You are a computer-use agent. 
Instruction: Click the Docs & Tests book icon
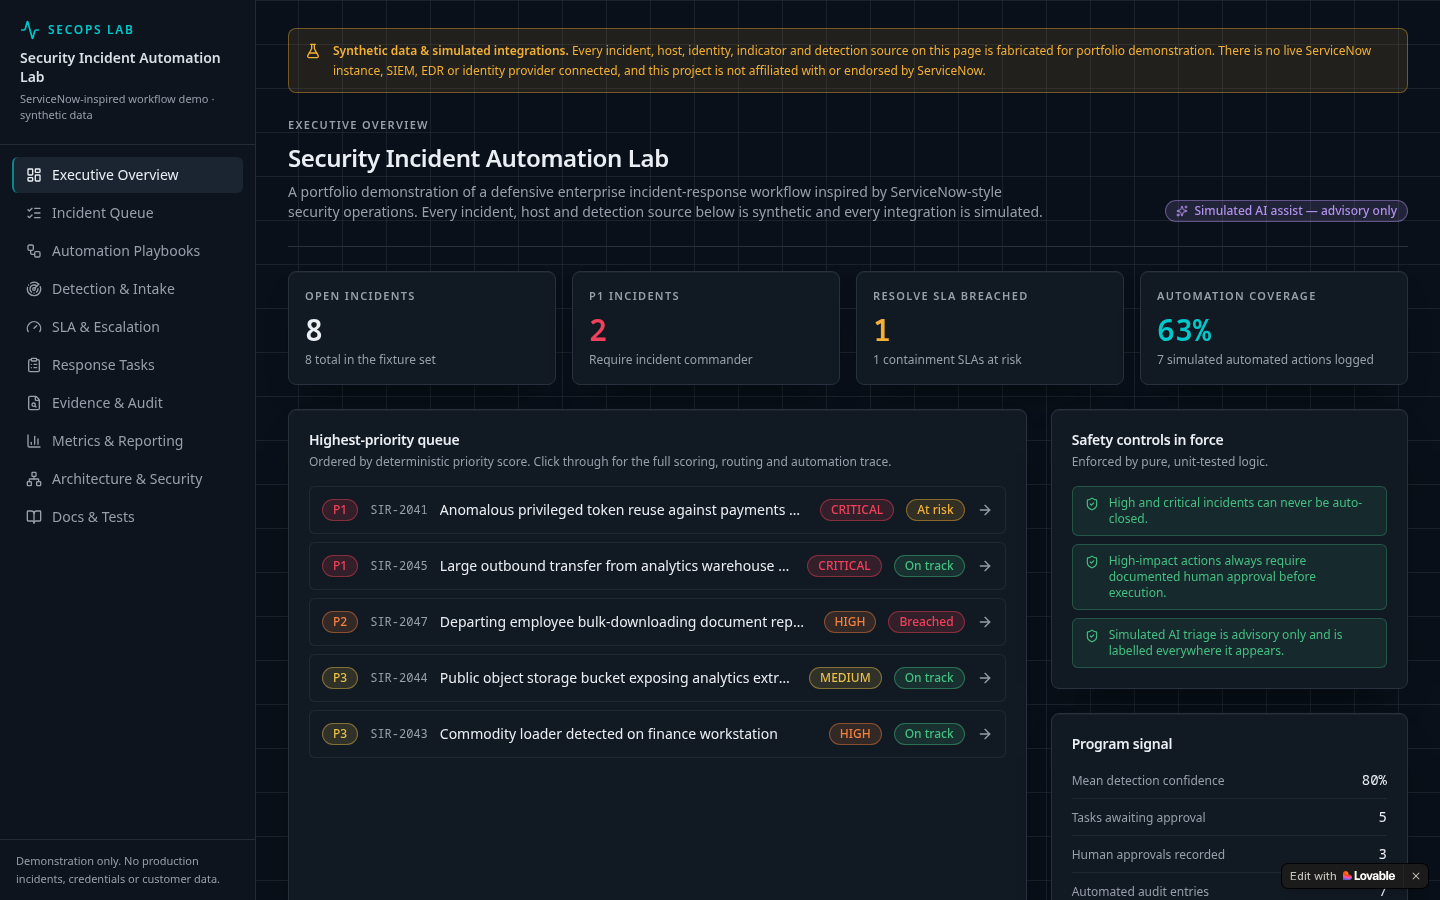[34, 517]
